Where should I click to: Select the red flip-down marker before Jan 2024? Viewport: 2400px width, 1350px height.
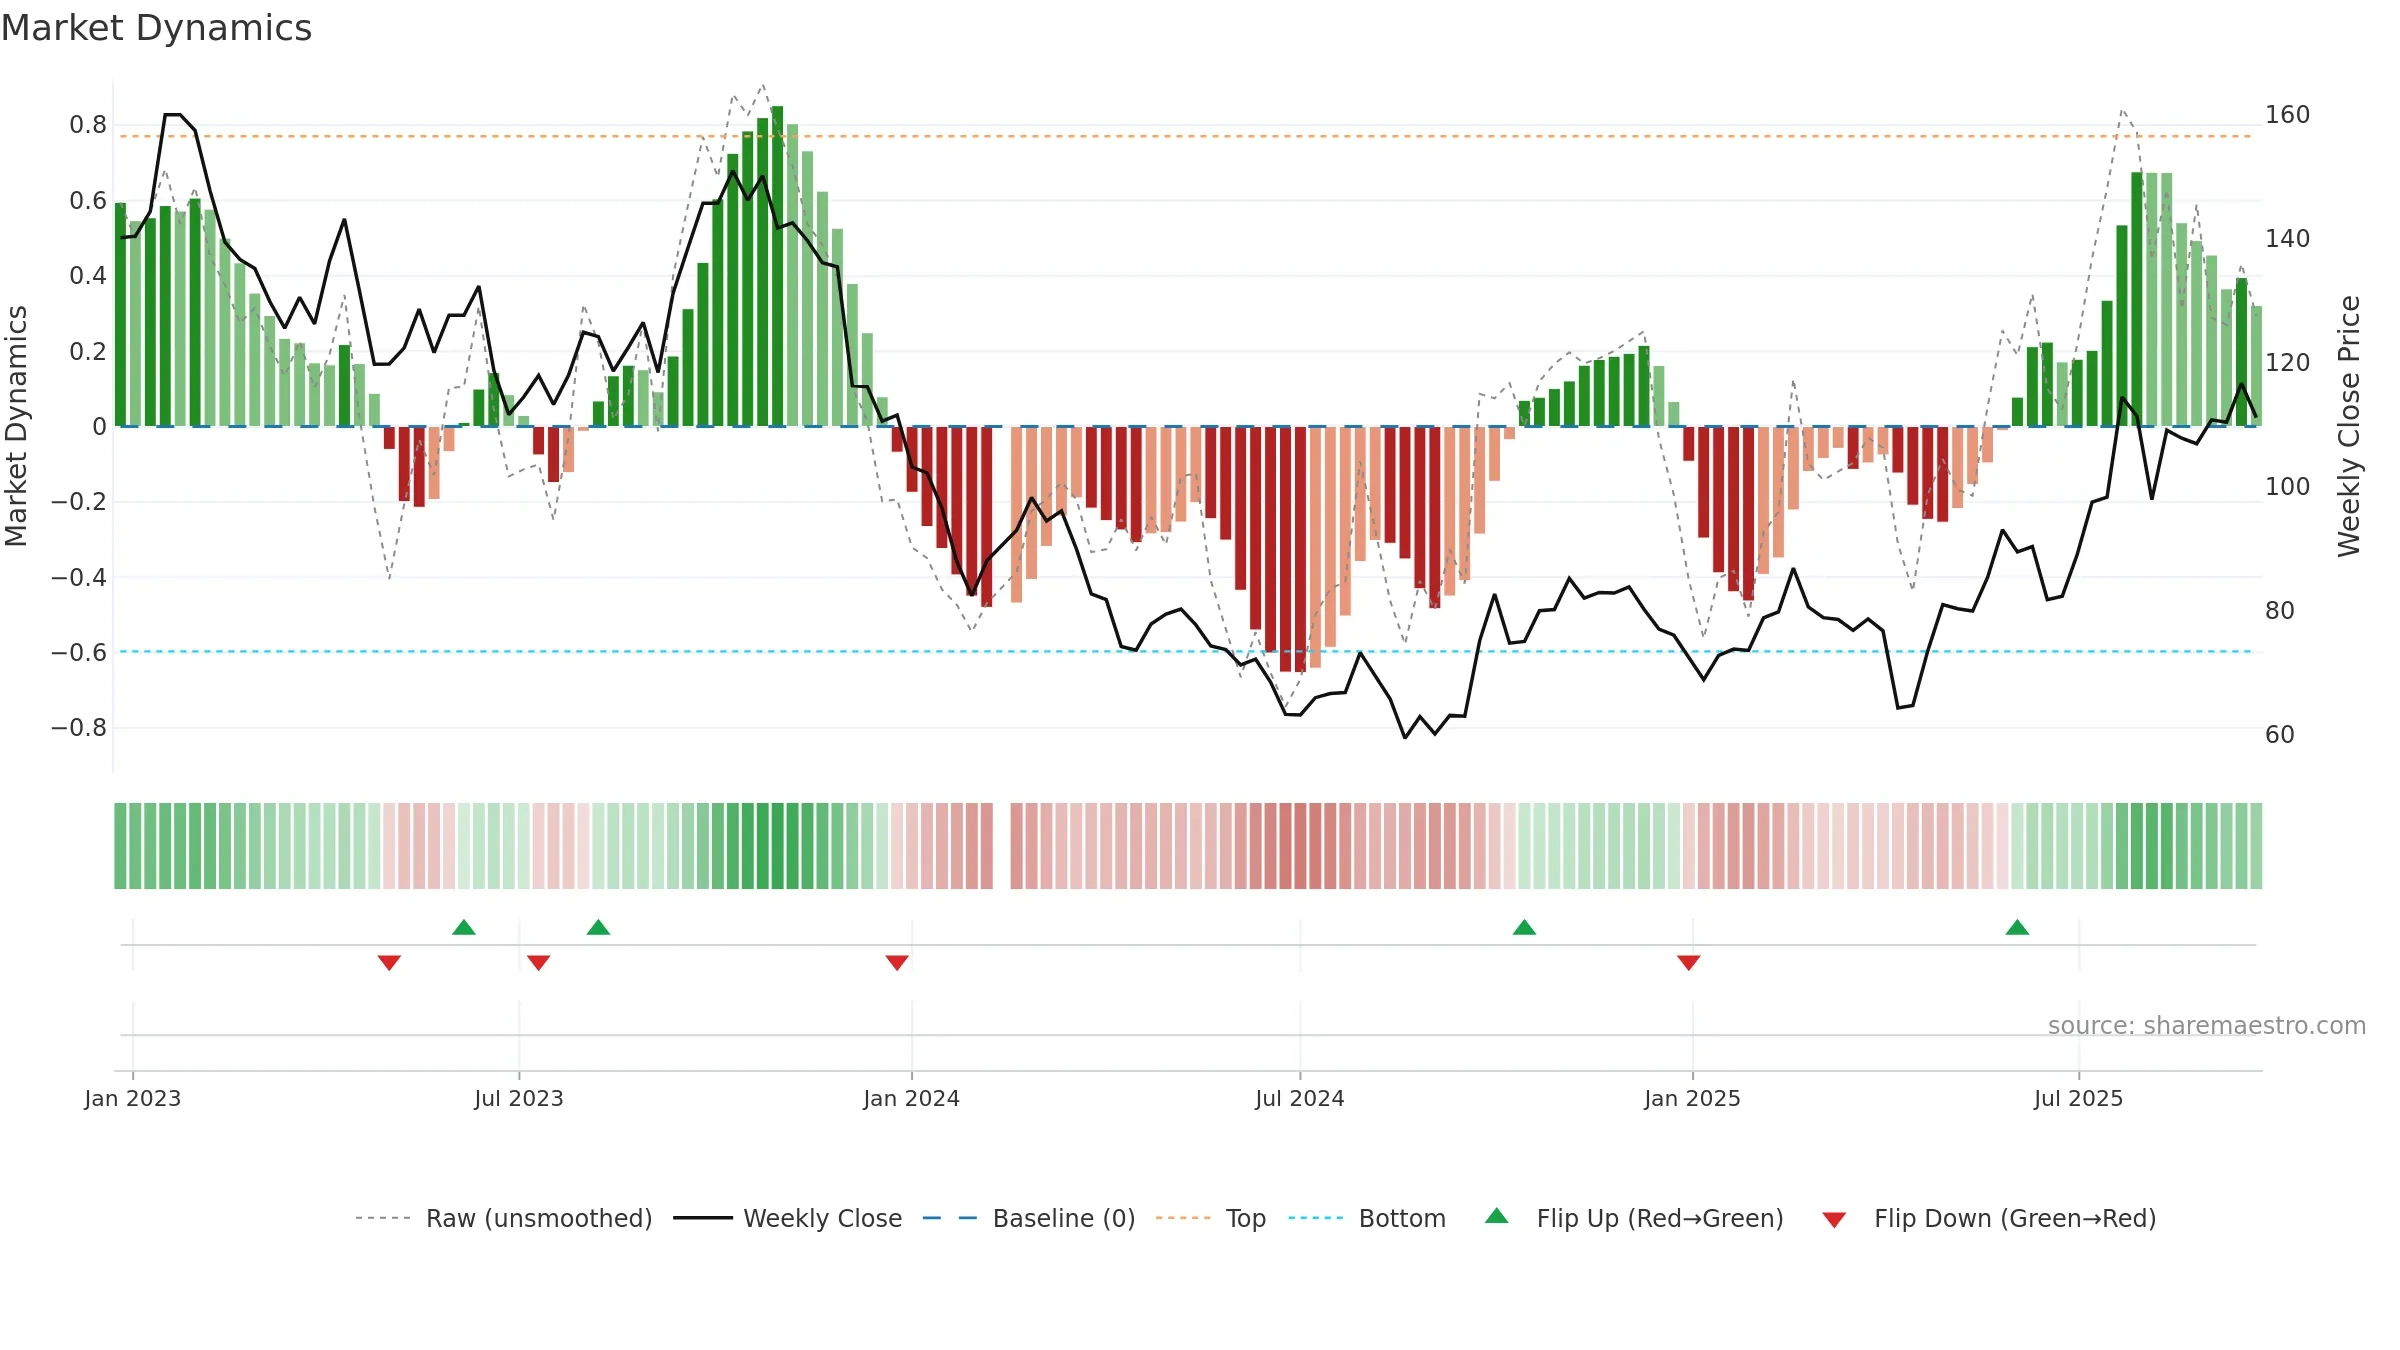point(897,962)
